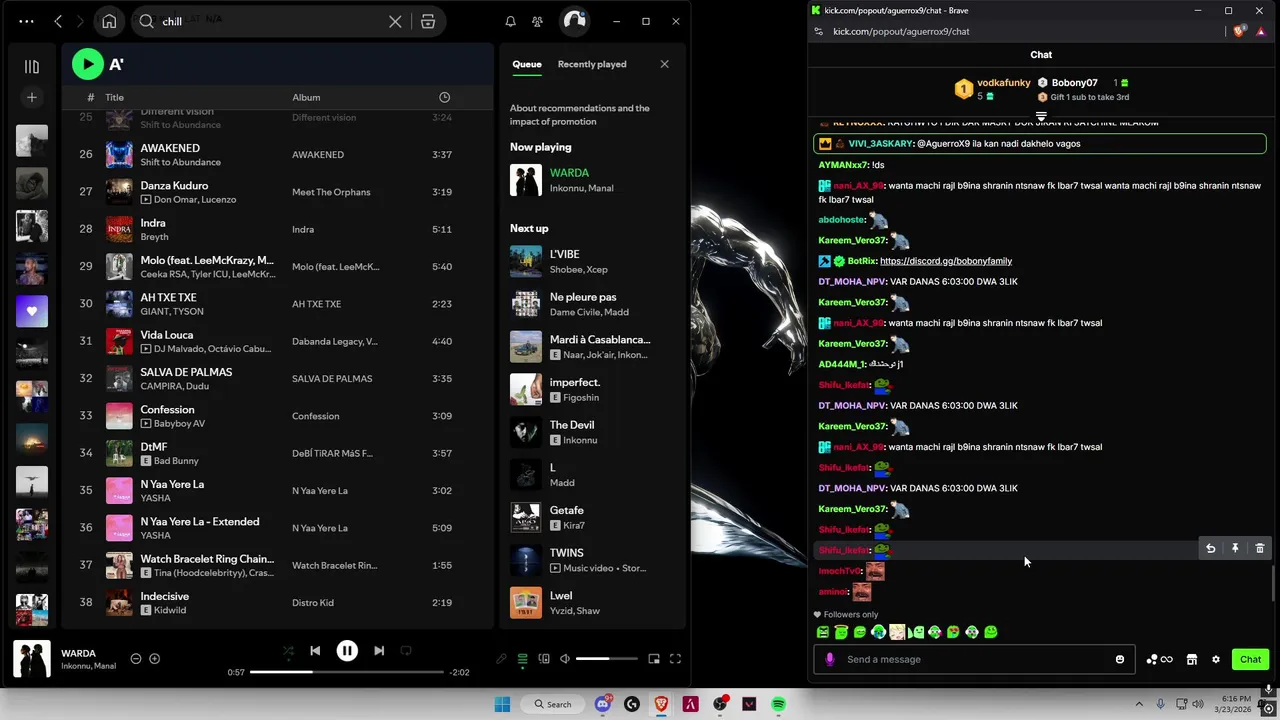Select Indecisive by Kidwild track
The image size is (1280, 720).
(x=276, y=602)
